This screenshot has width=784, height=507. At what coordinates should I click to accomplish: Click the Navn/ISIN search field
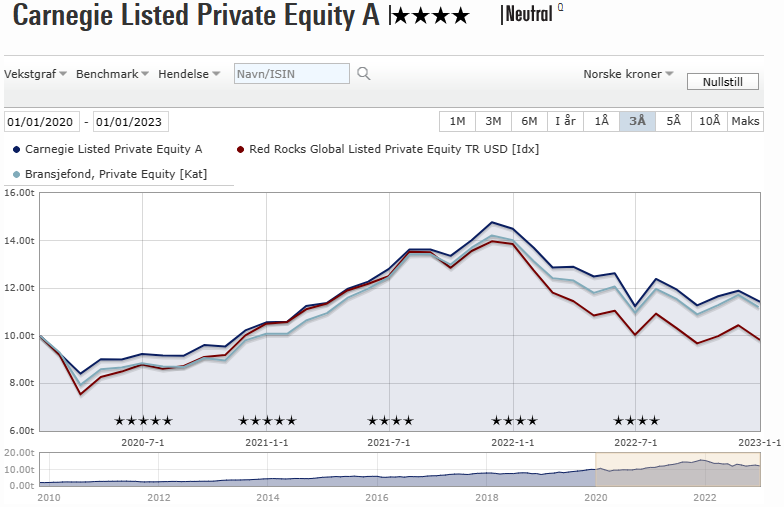click(x=292, y=74)
